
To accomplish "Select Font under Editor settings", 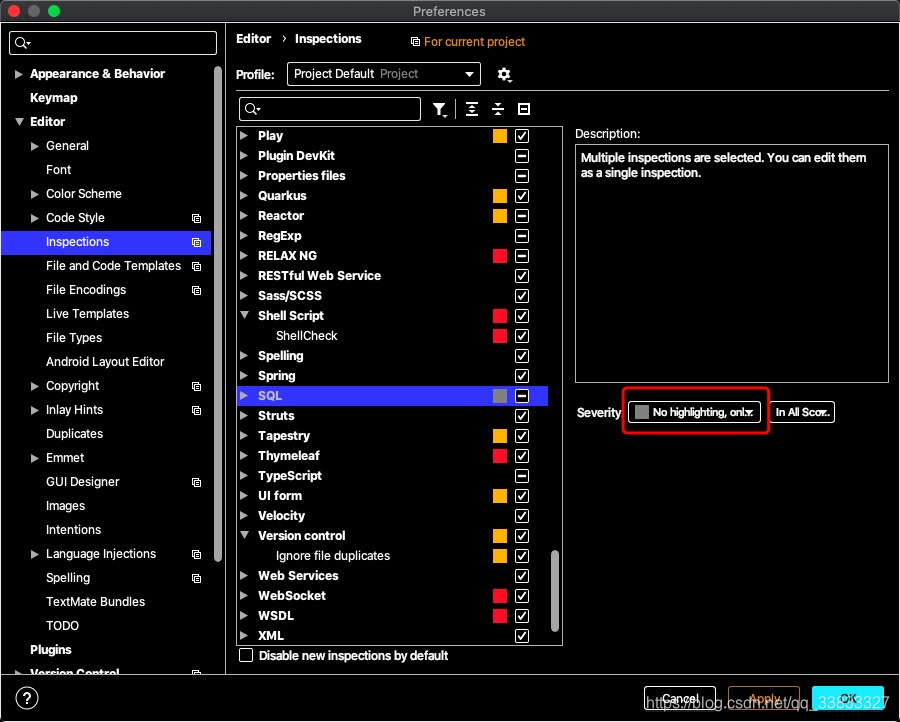I will click(x=59, y=170).
